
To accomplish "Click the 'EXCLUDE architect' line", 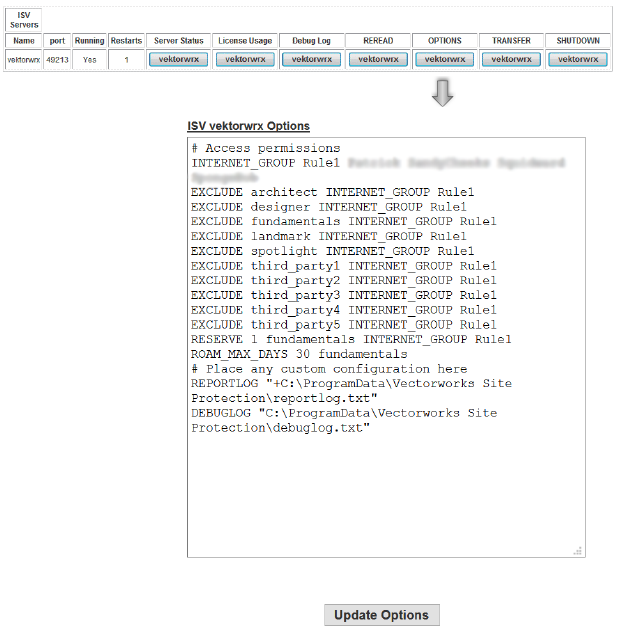I will pyautogui.click(x=333, y=192).
